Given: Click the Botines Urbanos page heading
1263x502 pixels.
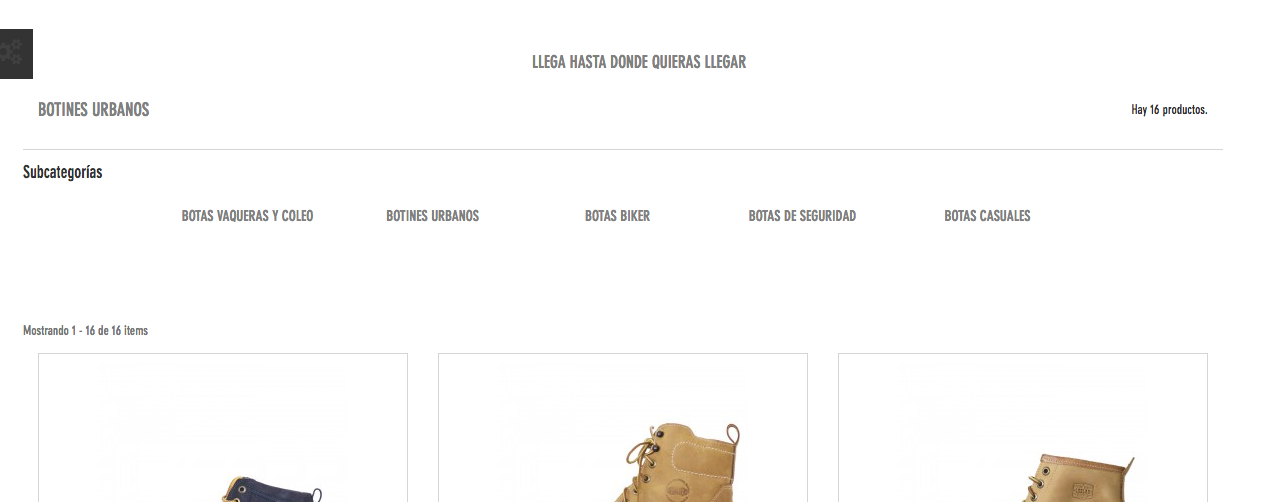Looking at the screenshot, I should pos(94,110).
